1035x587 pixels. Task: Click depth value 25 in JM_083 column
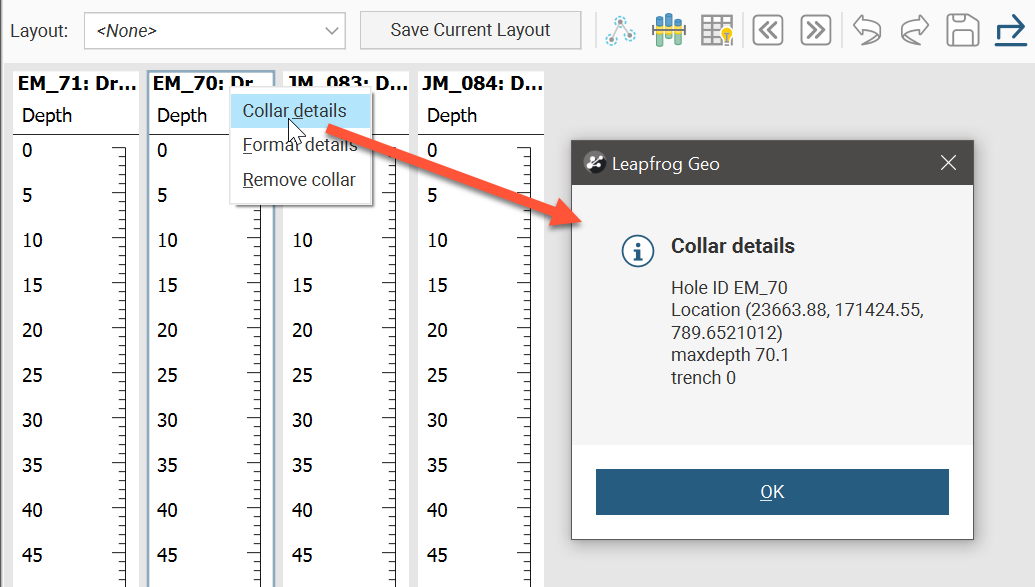[302, 376]
